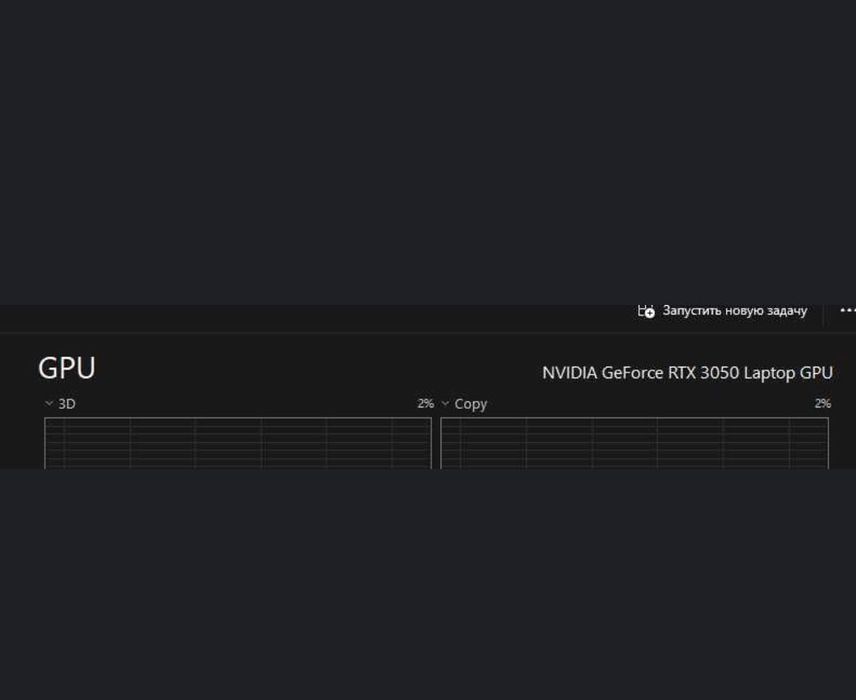Click the GPU heading
This screenshot has height=700, width=856.
click(x=67, y=368)
